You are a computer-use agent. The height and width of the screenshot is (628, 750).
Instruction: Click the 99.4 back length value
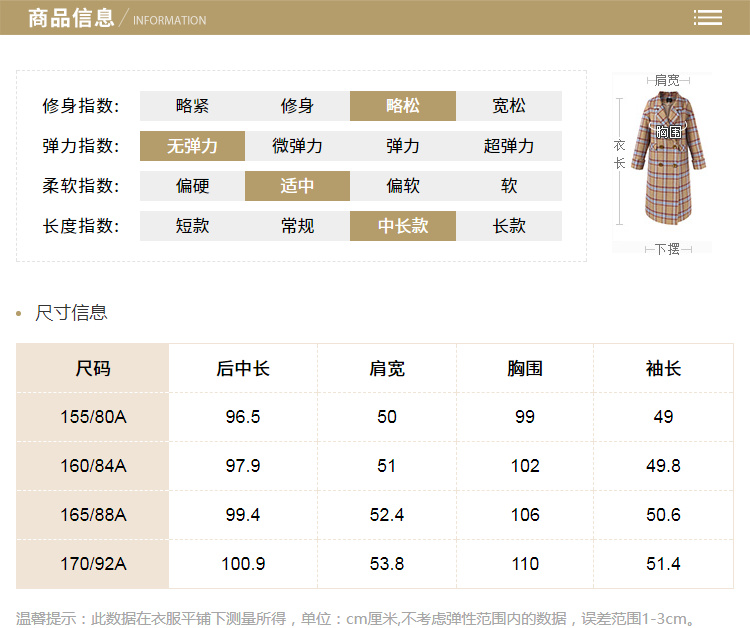pos(243,515)
